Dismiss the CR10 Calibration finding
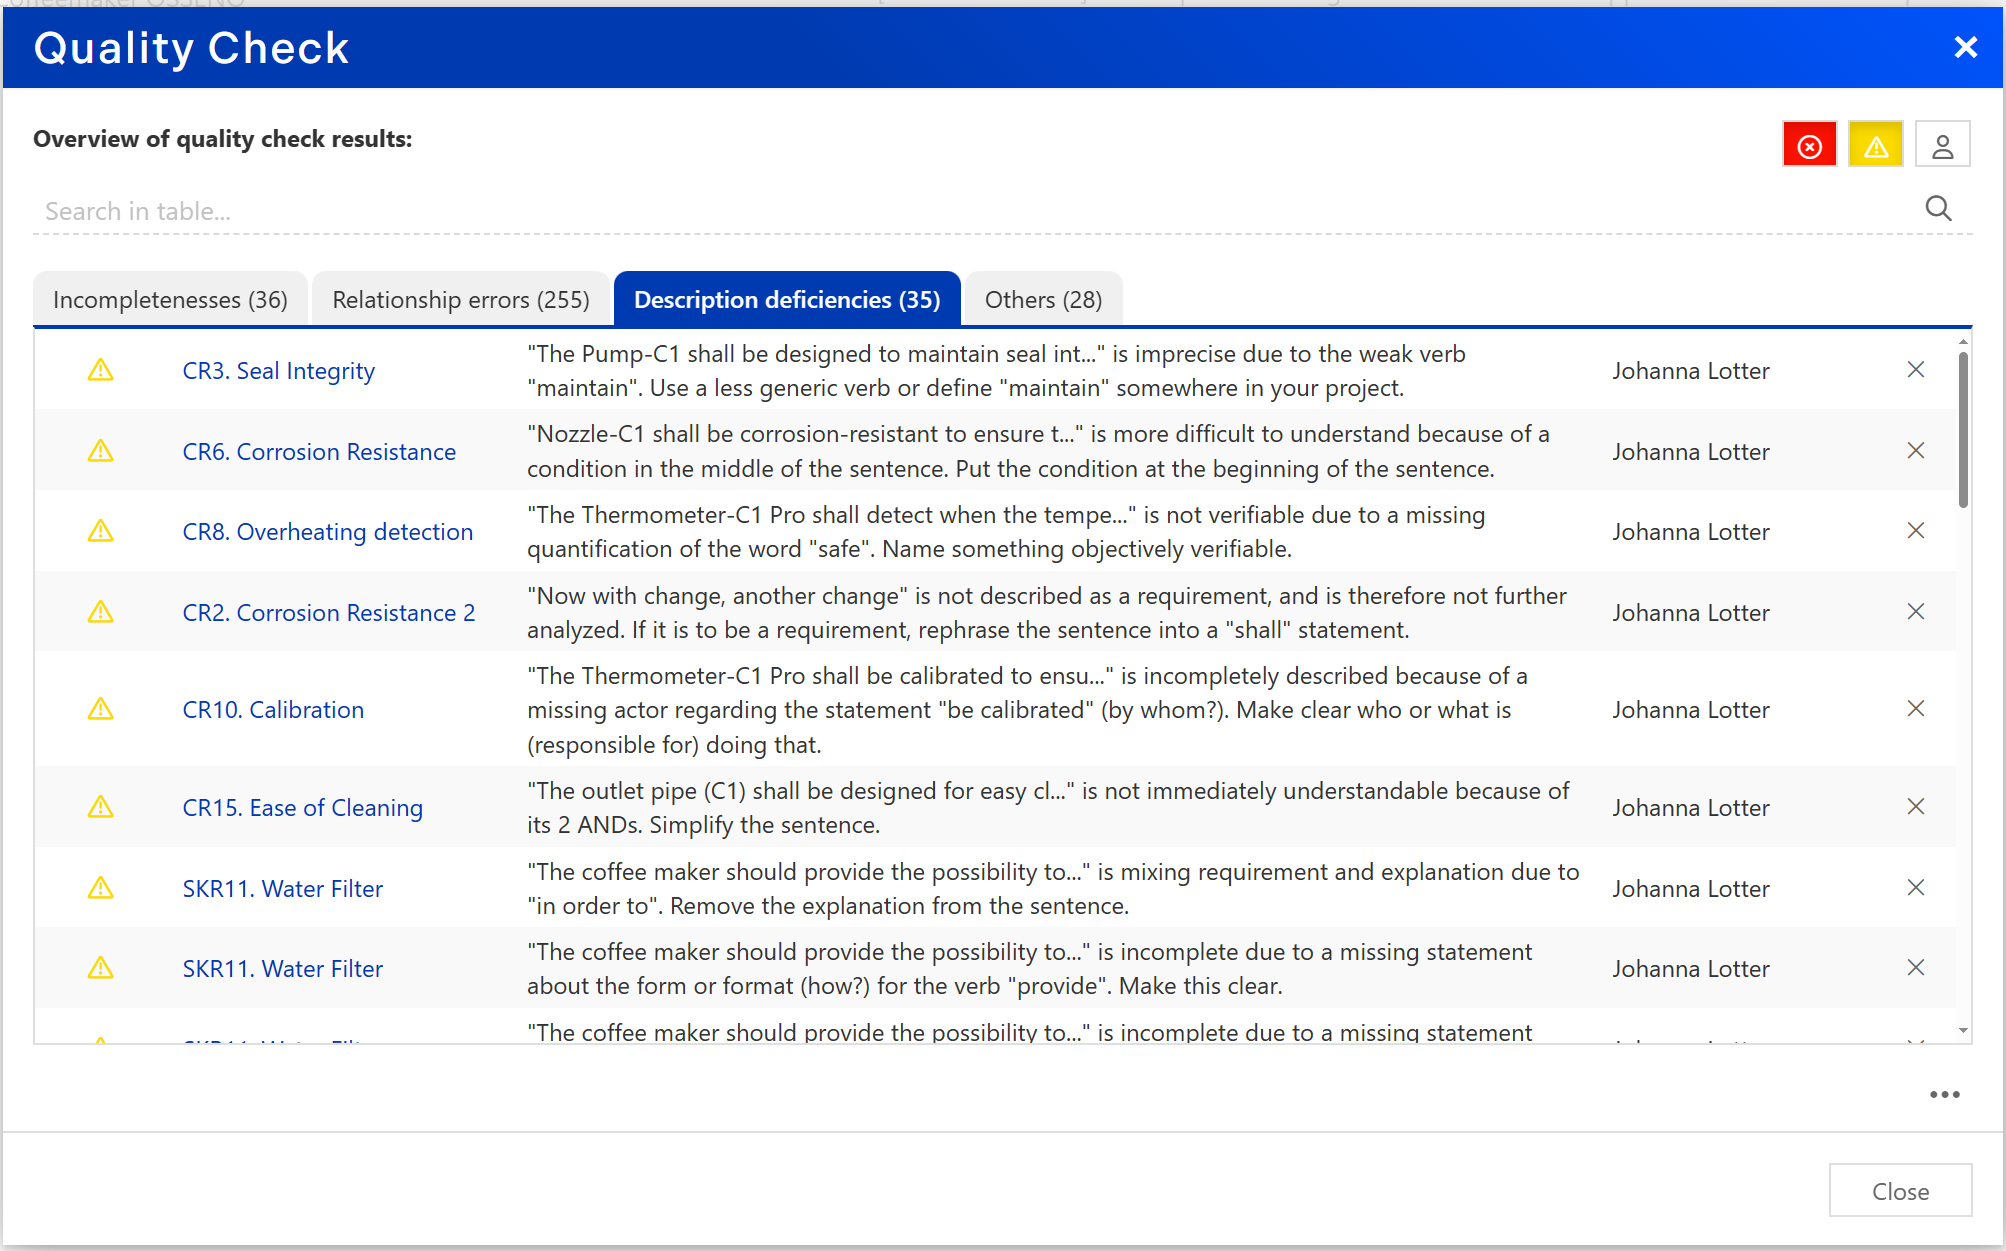This screenshot has height=1251, width=2006. click(x=1915, y=709)
